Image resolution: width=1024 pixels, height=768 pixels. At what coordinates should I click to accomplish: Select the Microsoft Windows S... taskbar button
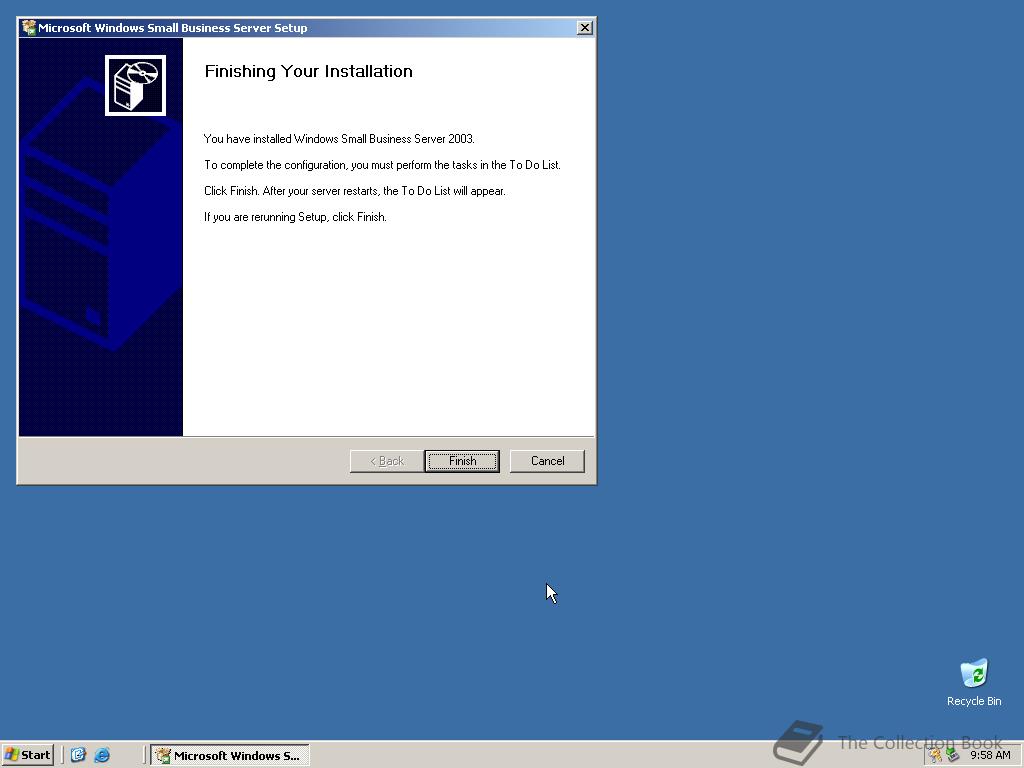(x=230, y=756)
